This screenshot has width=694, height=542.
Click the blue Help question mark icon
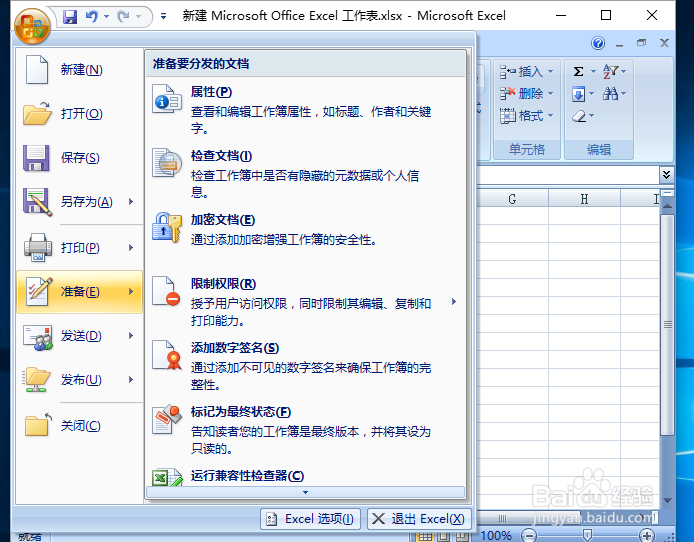[x=598, y=43]
